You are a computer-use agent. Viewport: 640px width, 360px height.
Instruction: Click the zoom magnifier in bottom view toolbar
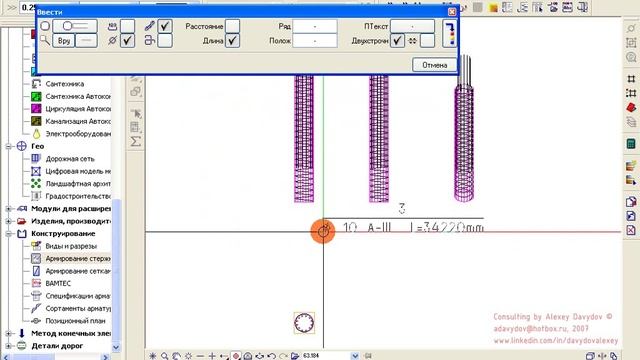pyautogui.click(x=164, y=356)
